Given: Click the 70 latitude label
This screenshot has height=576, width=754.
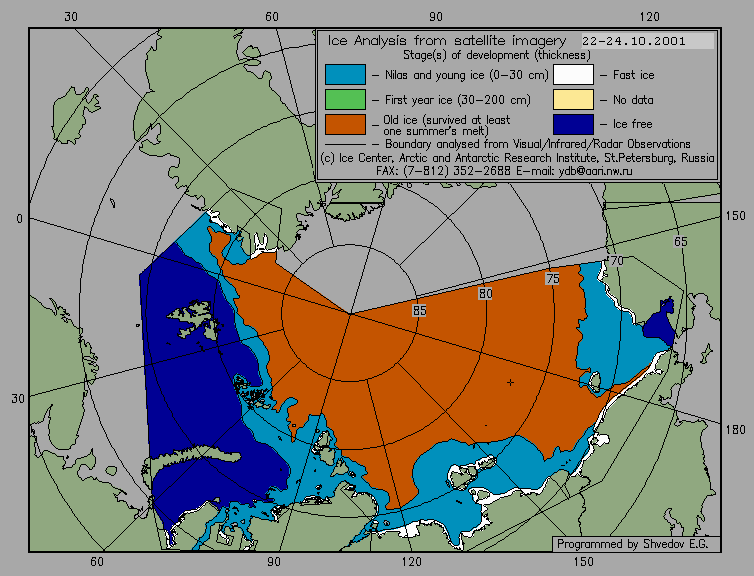Looking at the screenshot, I should point(616,261).
